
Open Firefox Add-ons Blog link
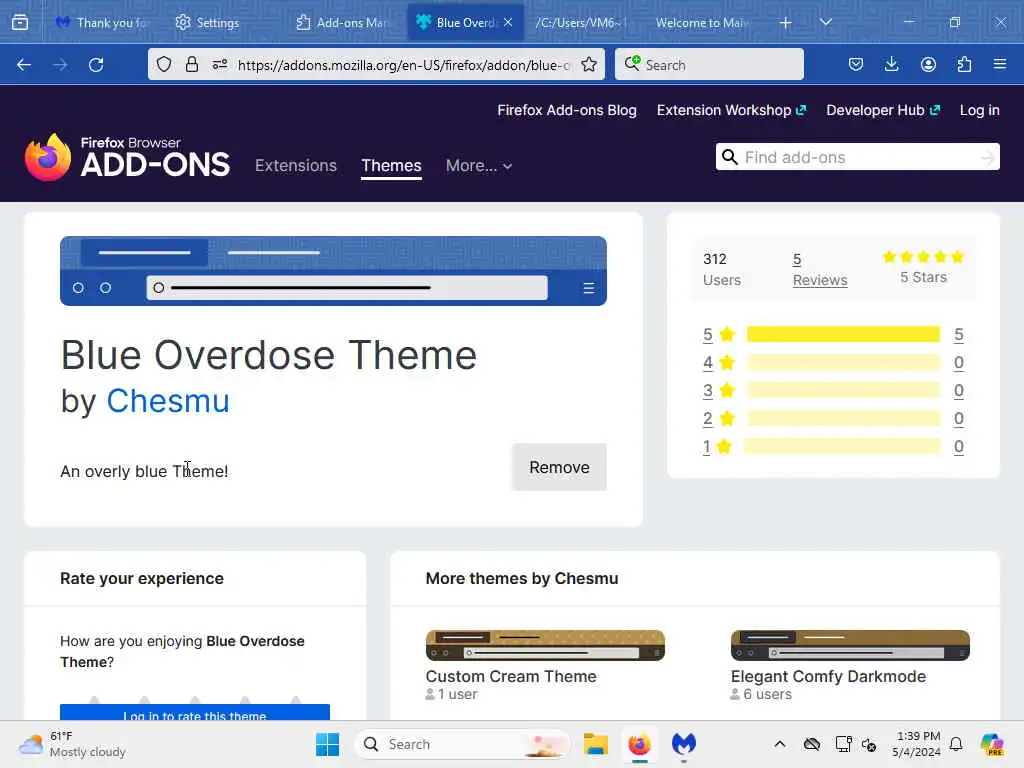point(567,110)
